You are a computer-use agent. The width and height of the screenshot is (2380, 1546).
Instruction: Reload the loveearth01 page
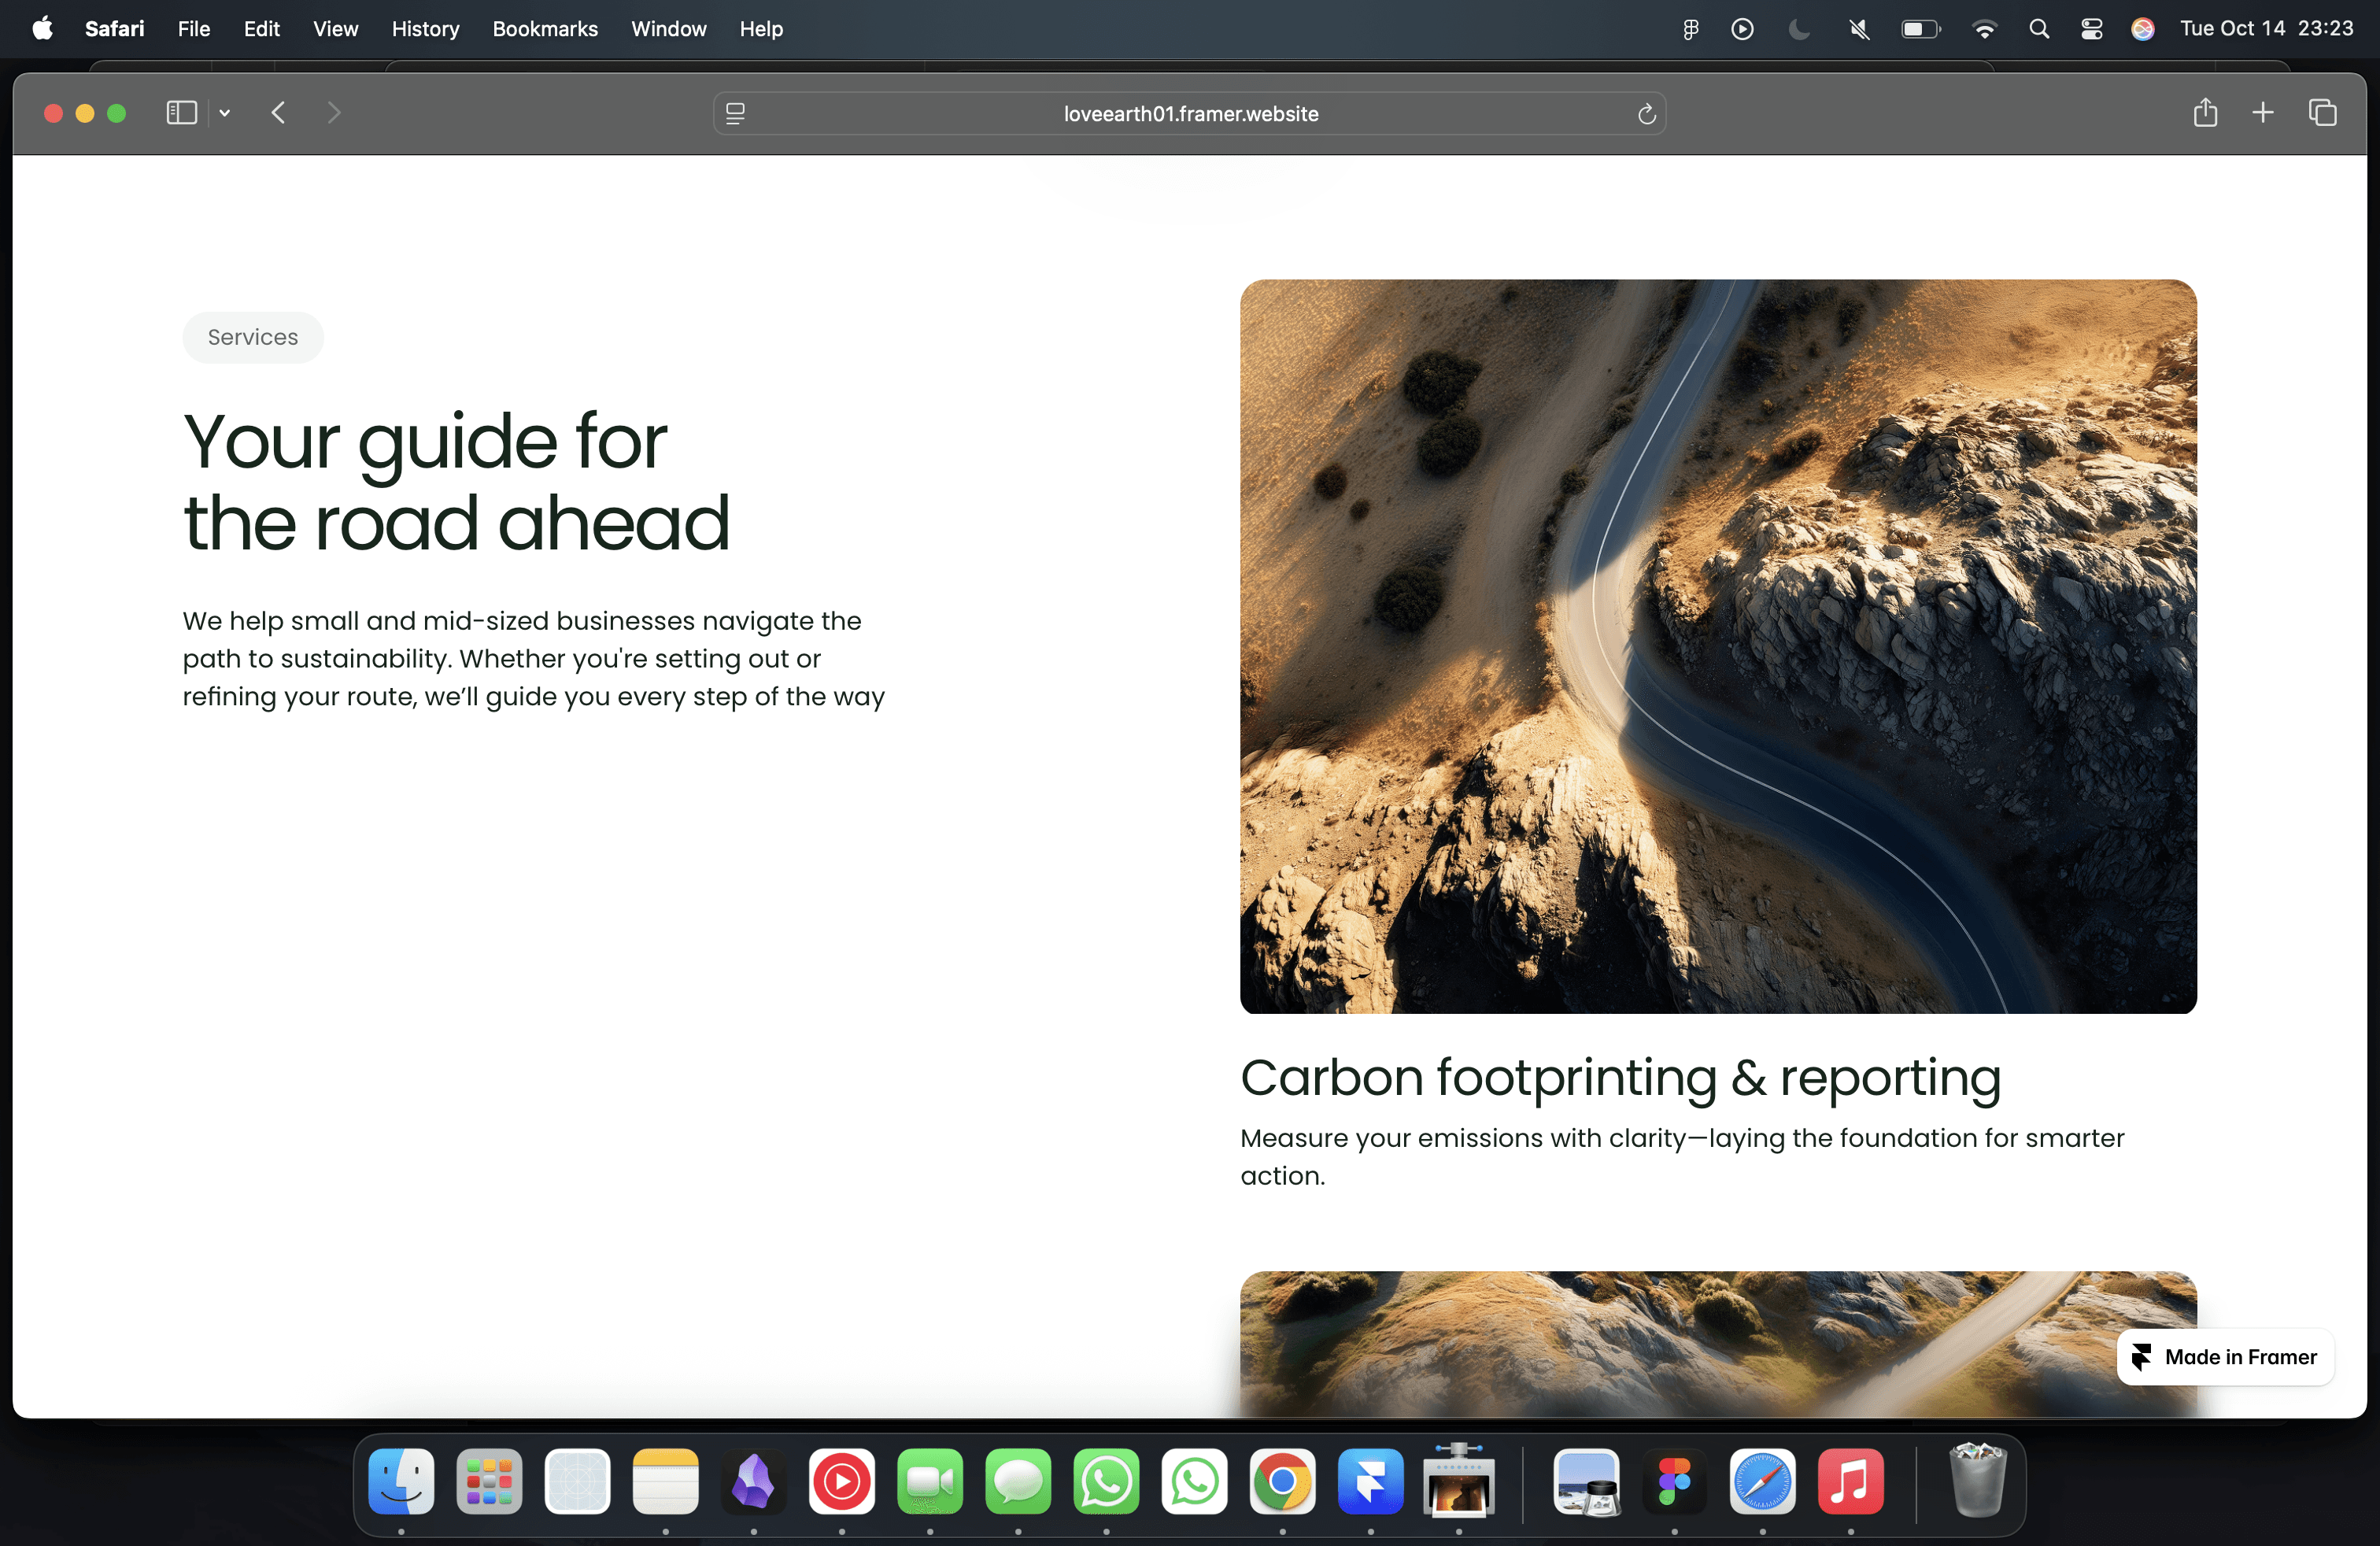[1646, 114]
